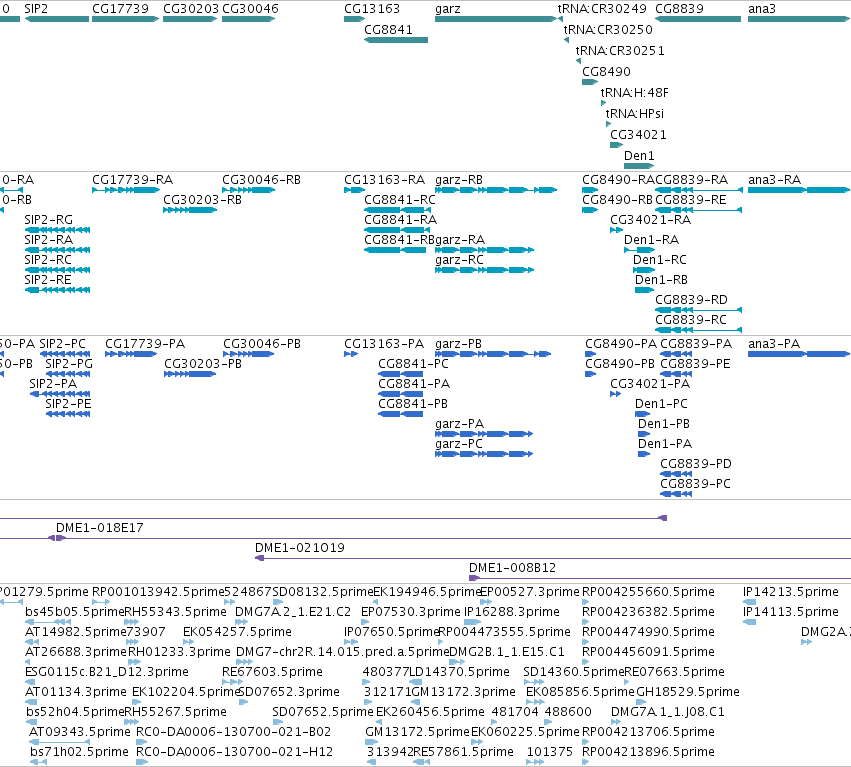This screenshot has width=851, height=767.
Task: Click the SIP2 gene feature bar
Action: (57, 19)
